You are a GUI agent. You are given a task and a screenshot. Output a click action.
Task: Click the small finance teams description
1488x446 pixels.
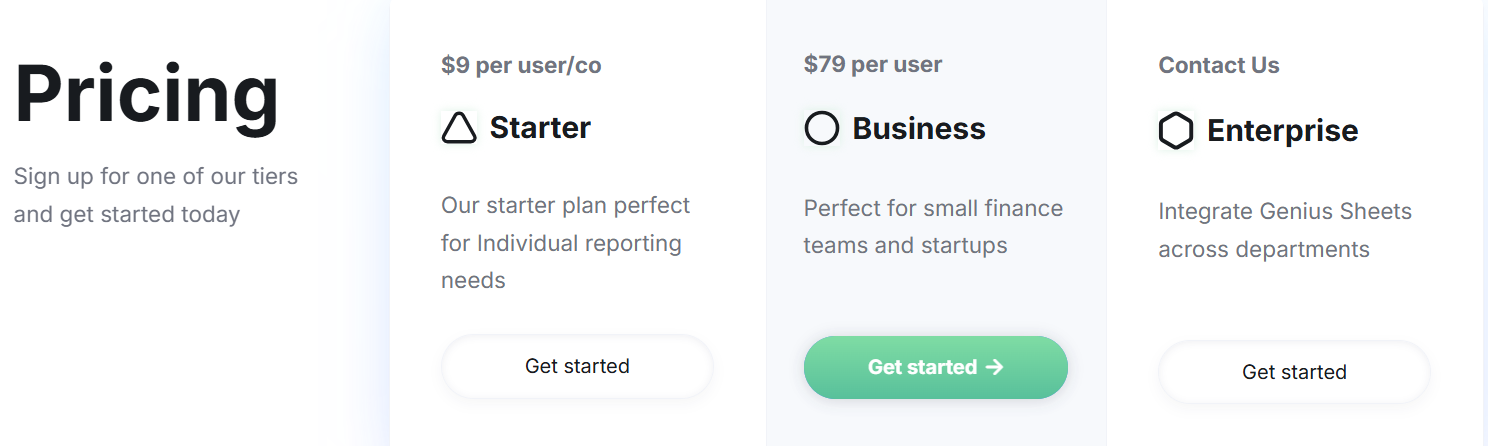(933, 227)
